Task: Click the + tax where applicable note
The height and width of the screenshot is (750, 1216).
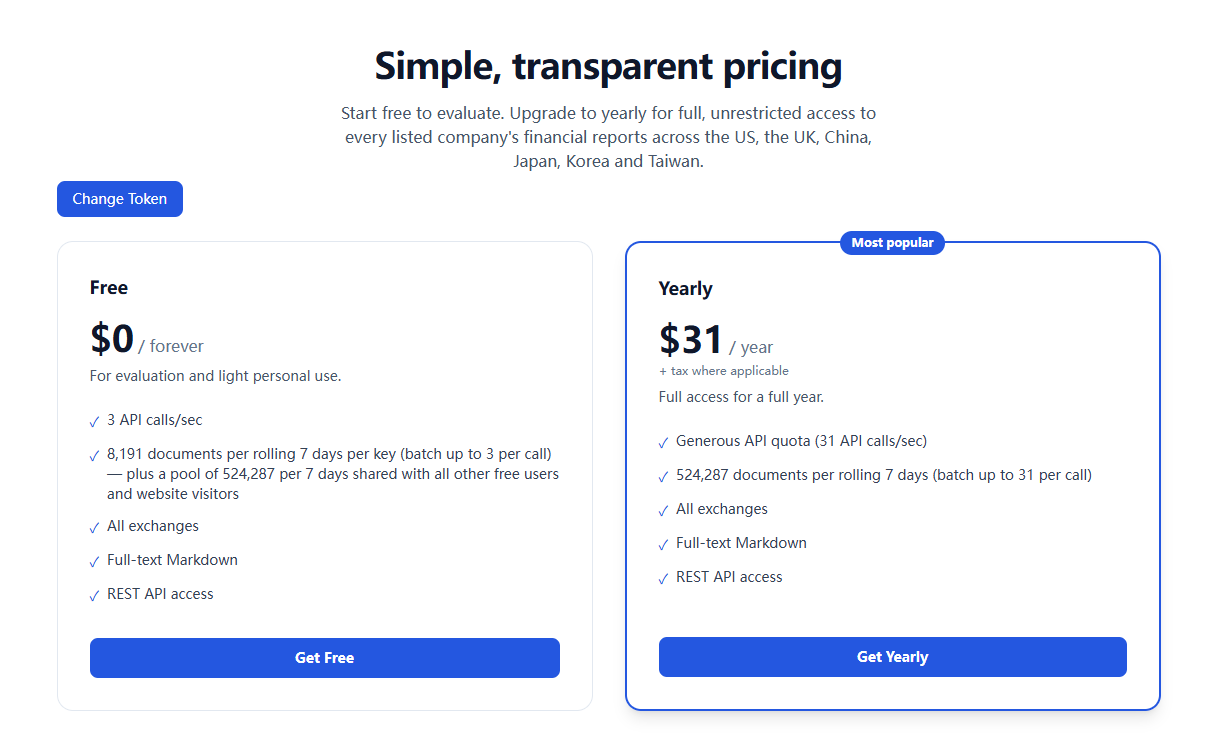Action: pos(724,371)
